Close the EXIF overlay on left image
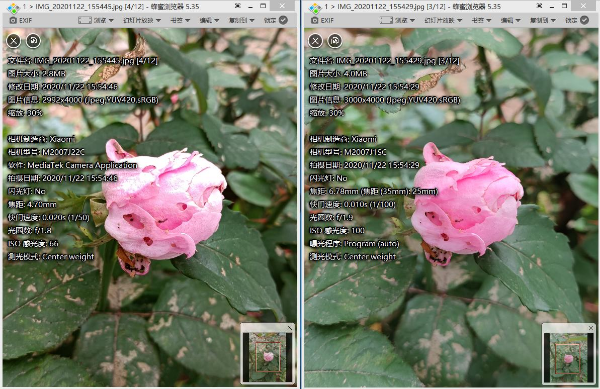 14,41
